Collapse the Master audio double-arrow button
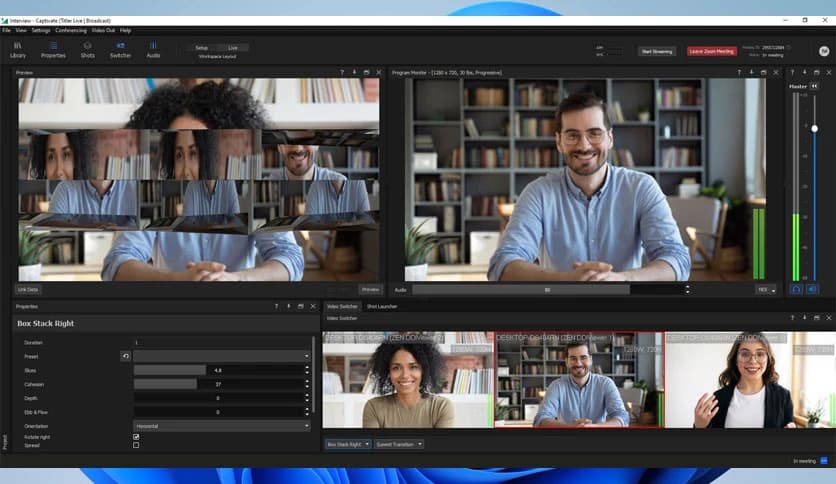The height and width of the screenshot is (484, 836). pos(814,86)
